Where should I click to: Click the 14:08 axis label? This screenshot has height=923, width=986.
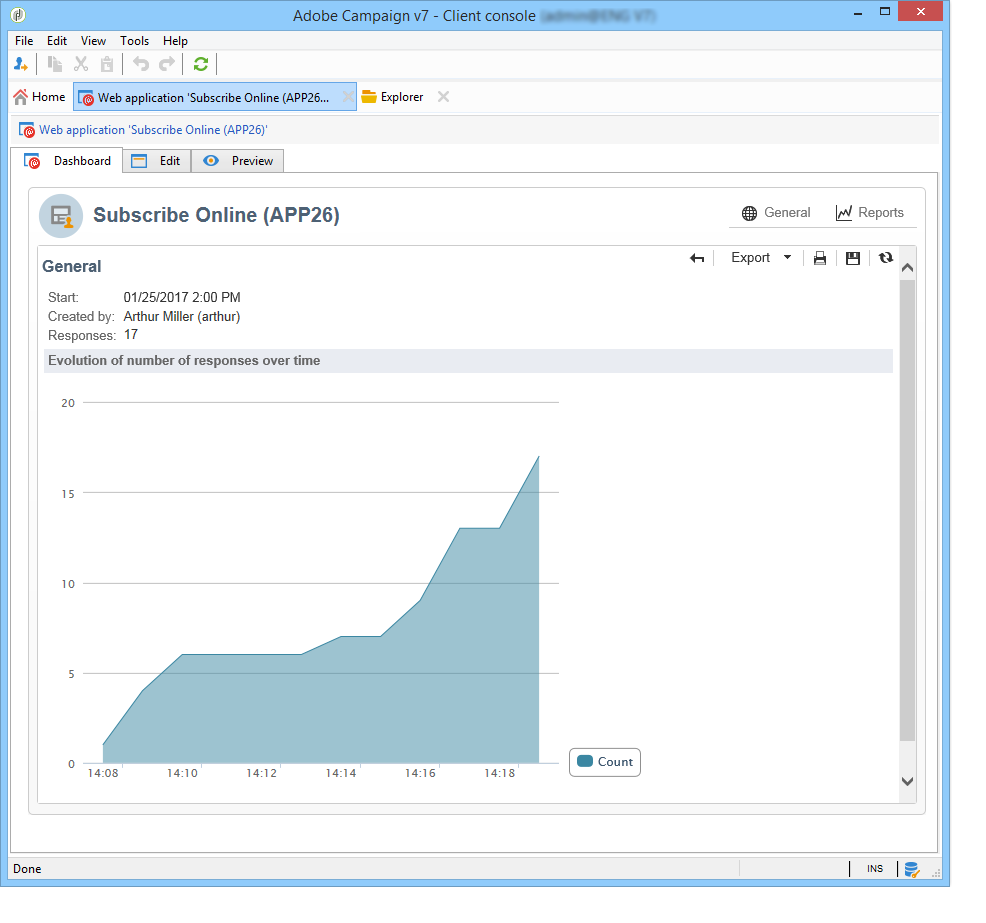103,773
